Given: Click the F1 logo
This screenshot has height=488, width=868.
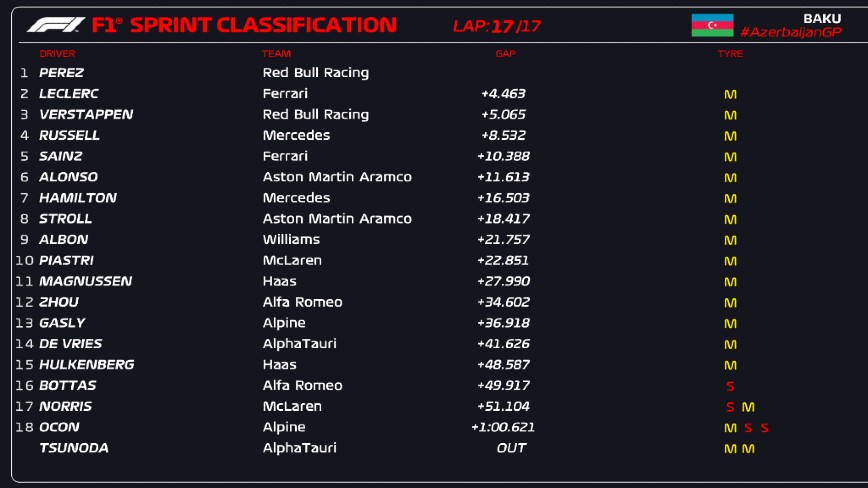Looking at the screenshot, I should tap(54, 25).
